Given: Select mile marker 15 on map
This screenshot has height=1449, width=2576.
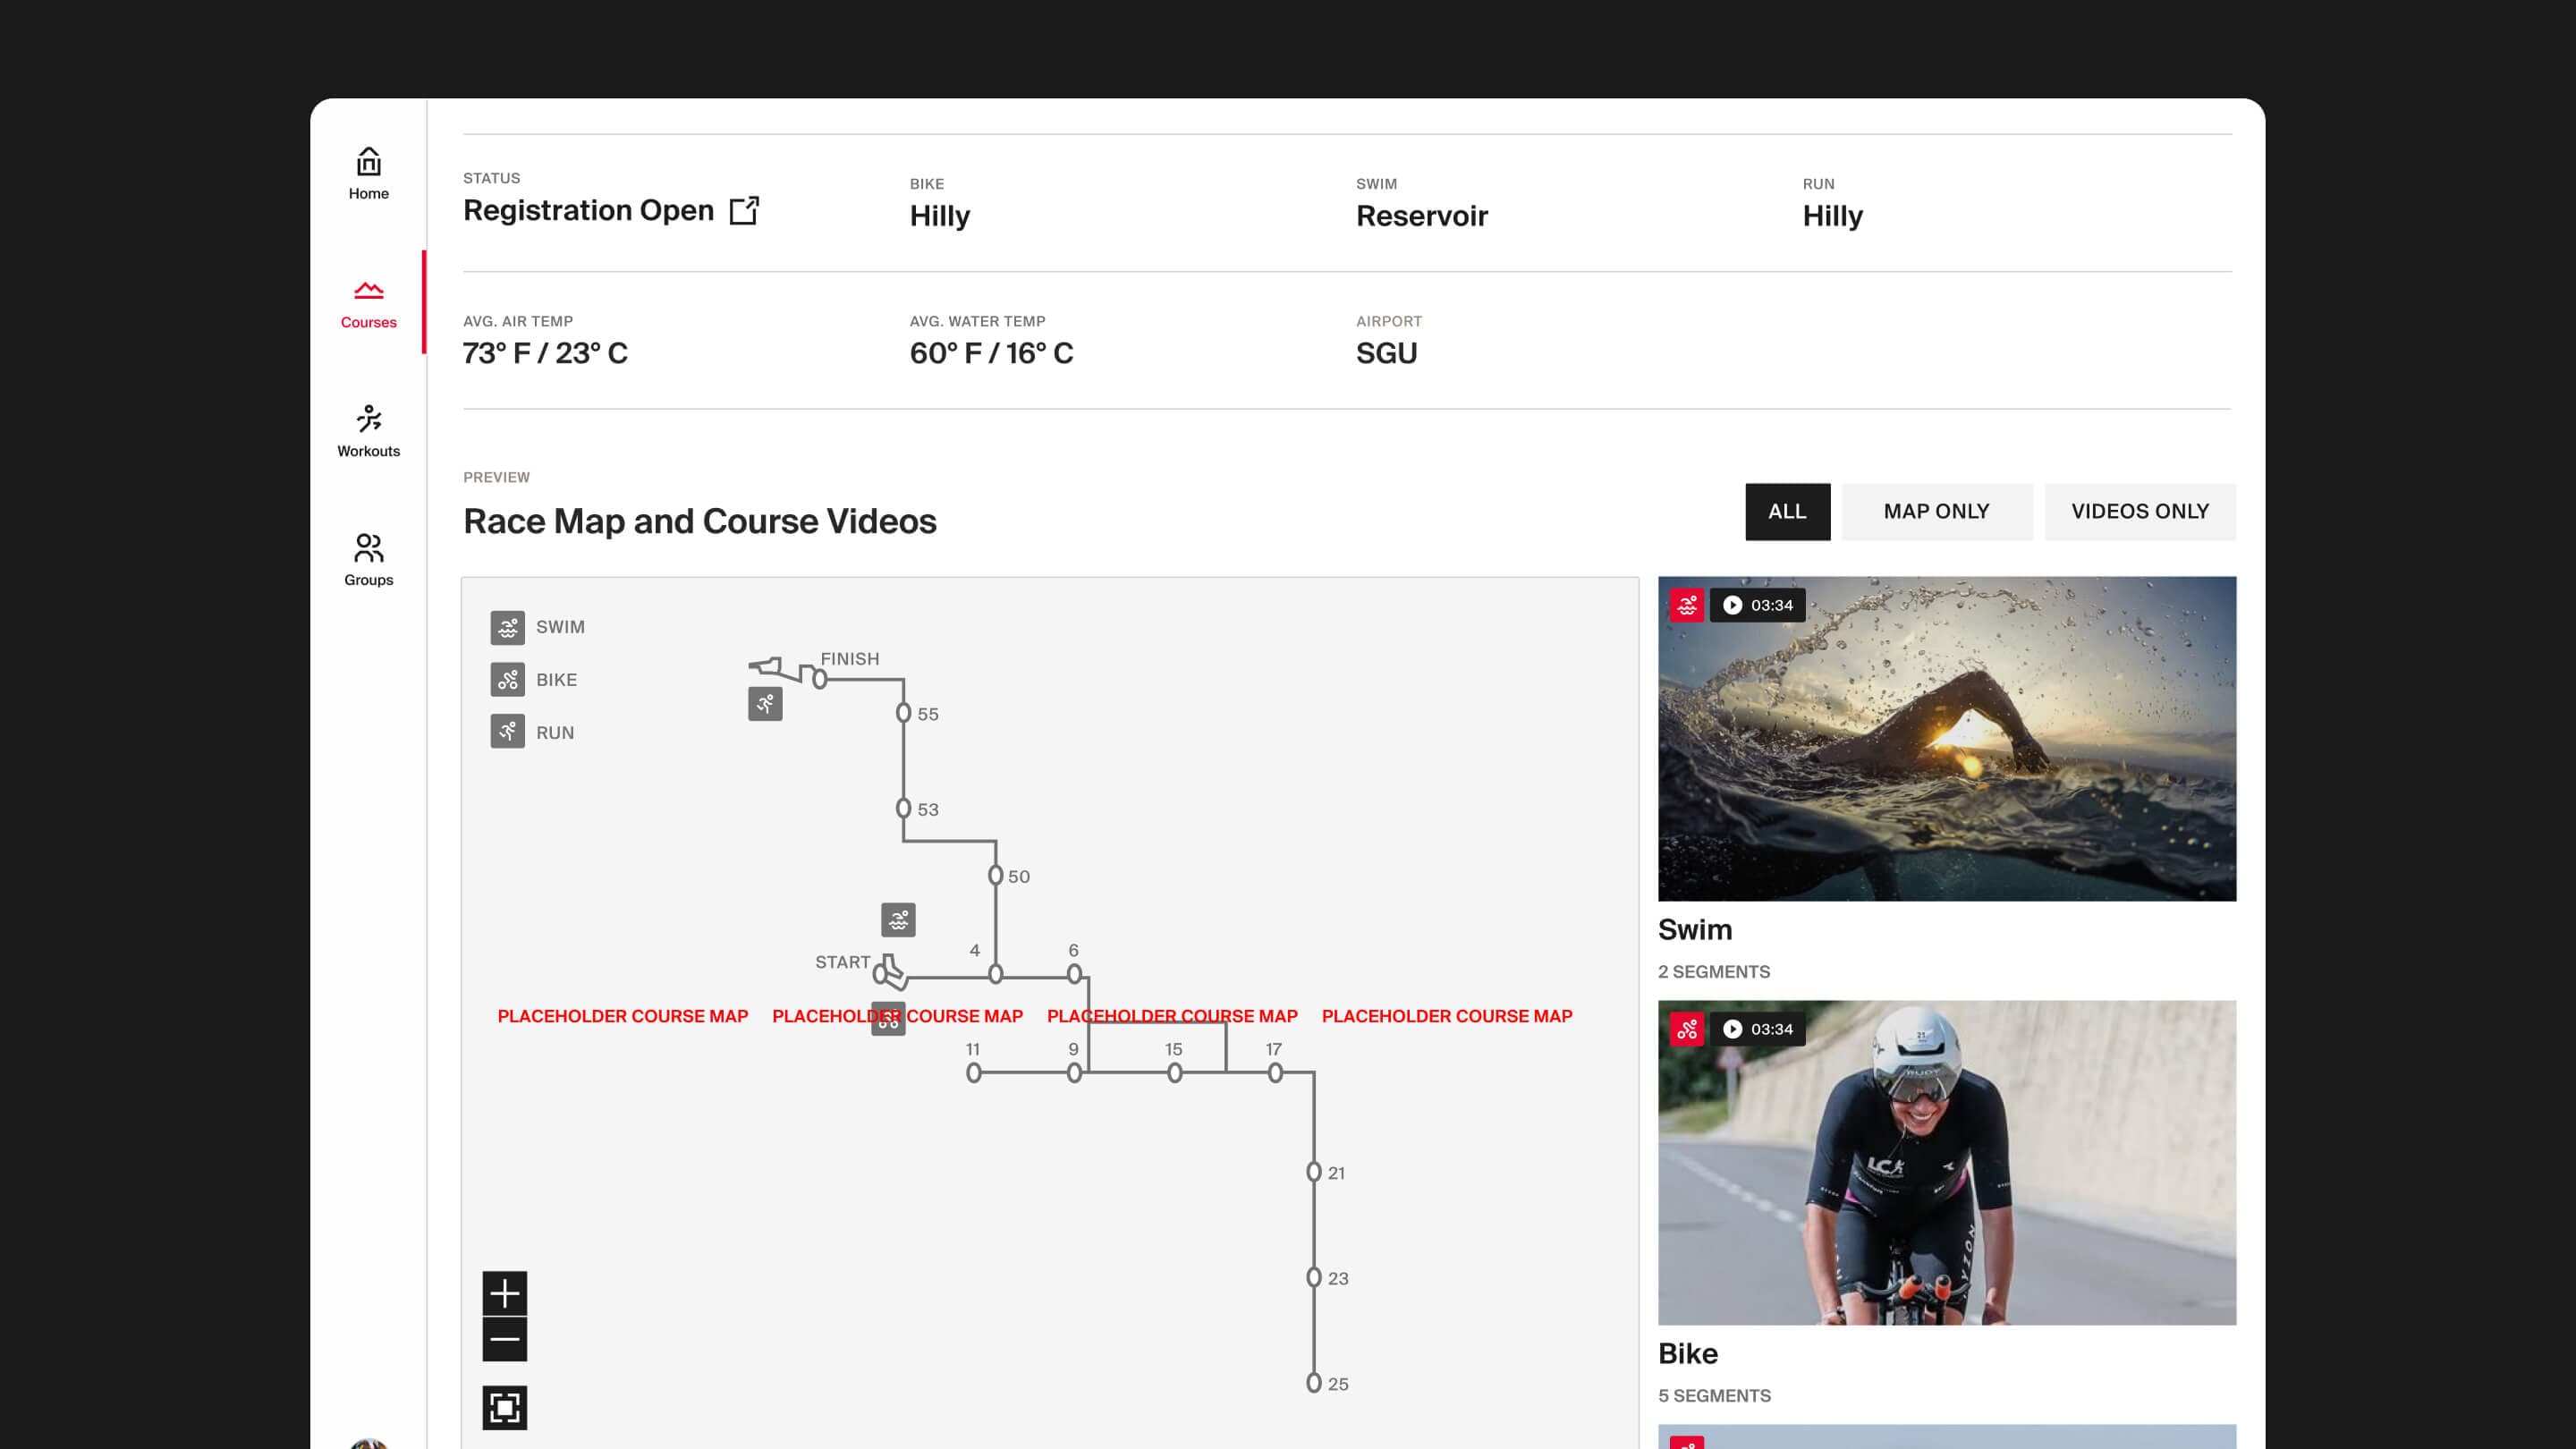Looking at the screenshot, I should 1175,1073.
